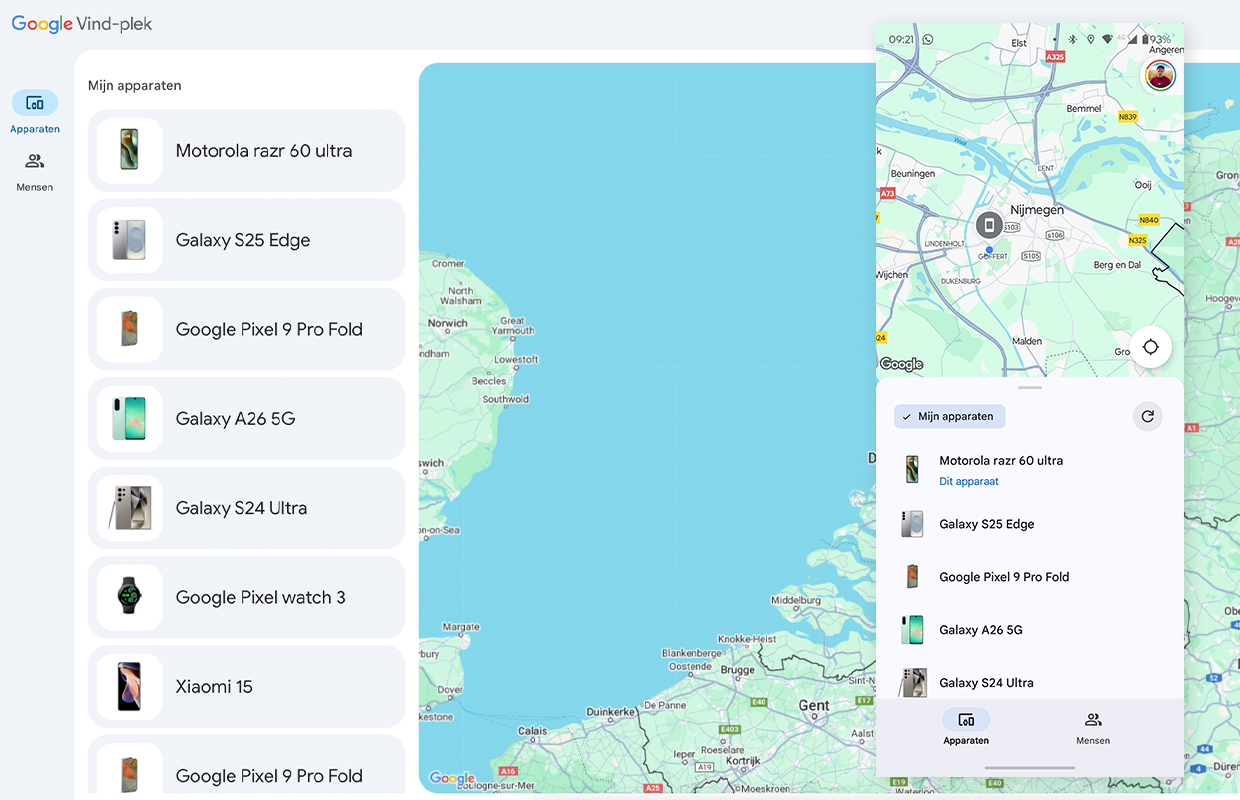Image resolution: width=1240 pixels, height=800 pixels.
Task: Open the account profile avatar in phone view
Action: pyautogui.click(x=1160, y=75)
